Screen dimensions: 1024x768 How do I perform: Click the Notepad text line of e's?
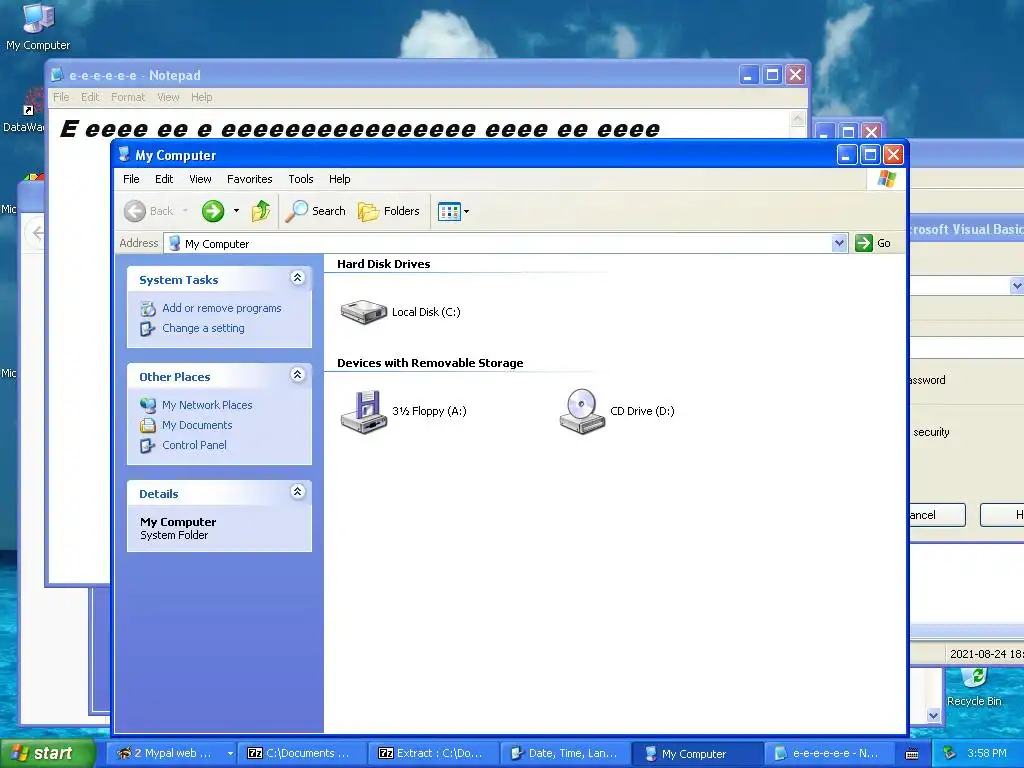pyautogui.click(x=359, y=129)
